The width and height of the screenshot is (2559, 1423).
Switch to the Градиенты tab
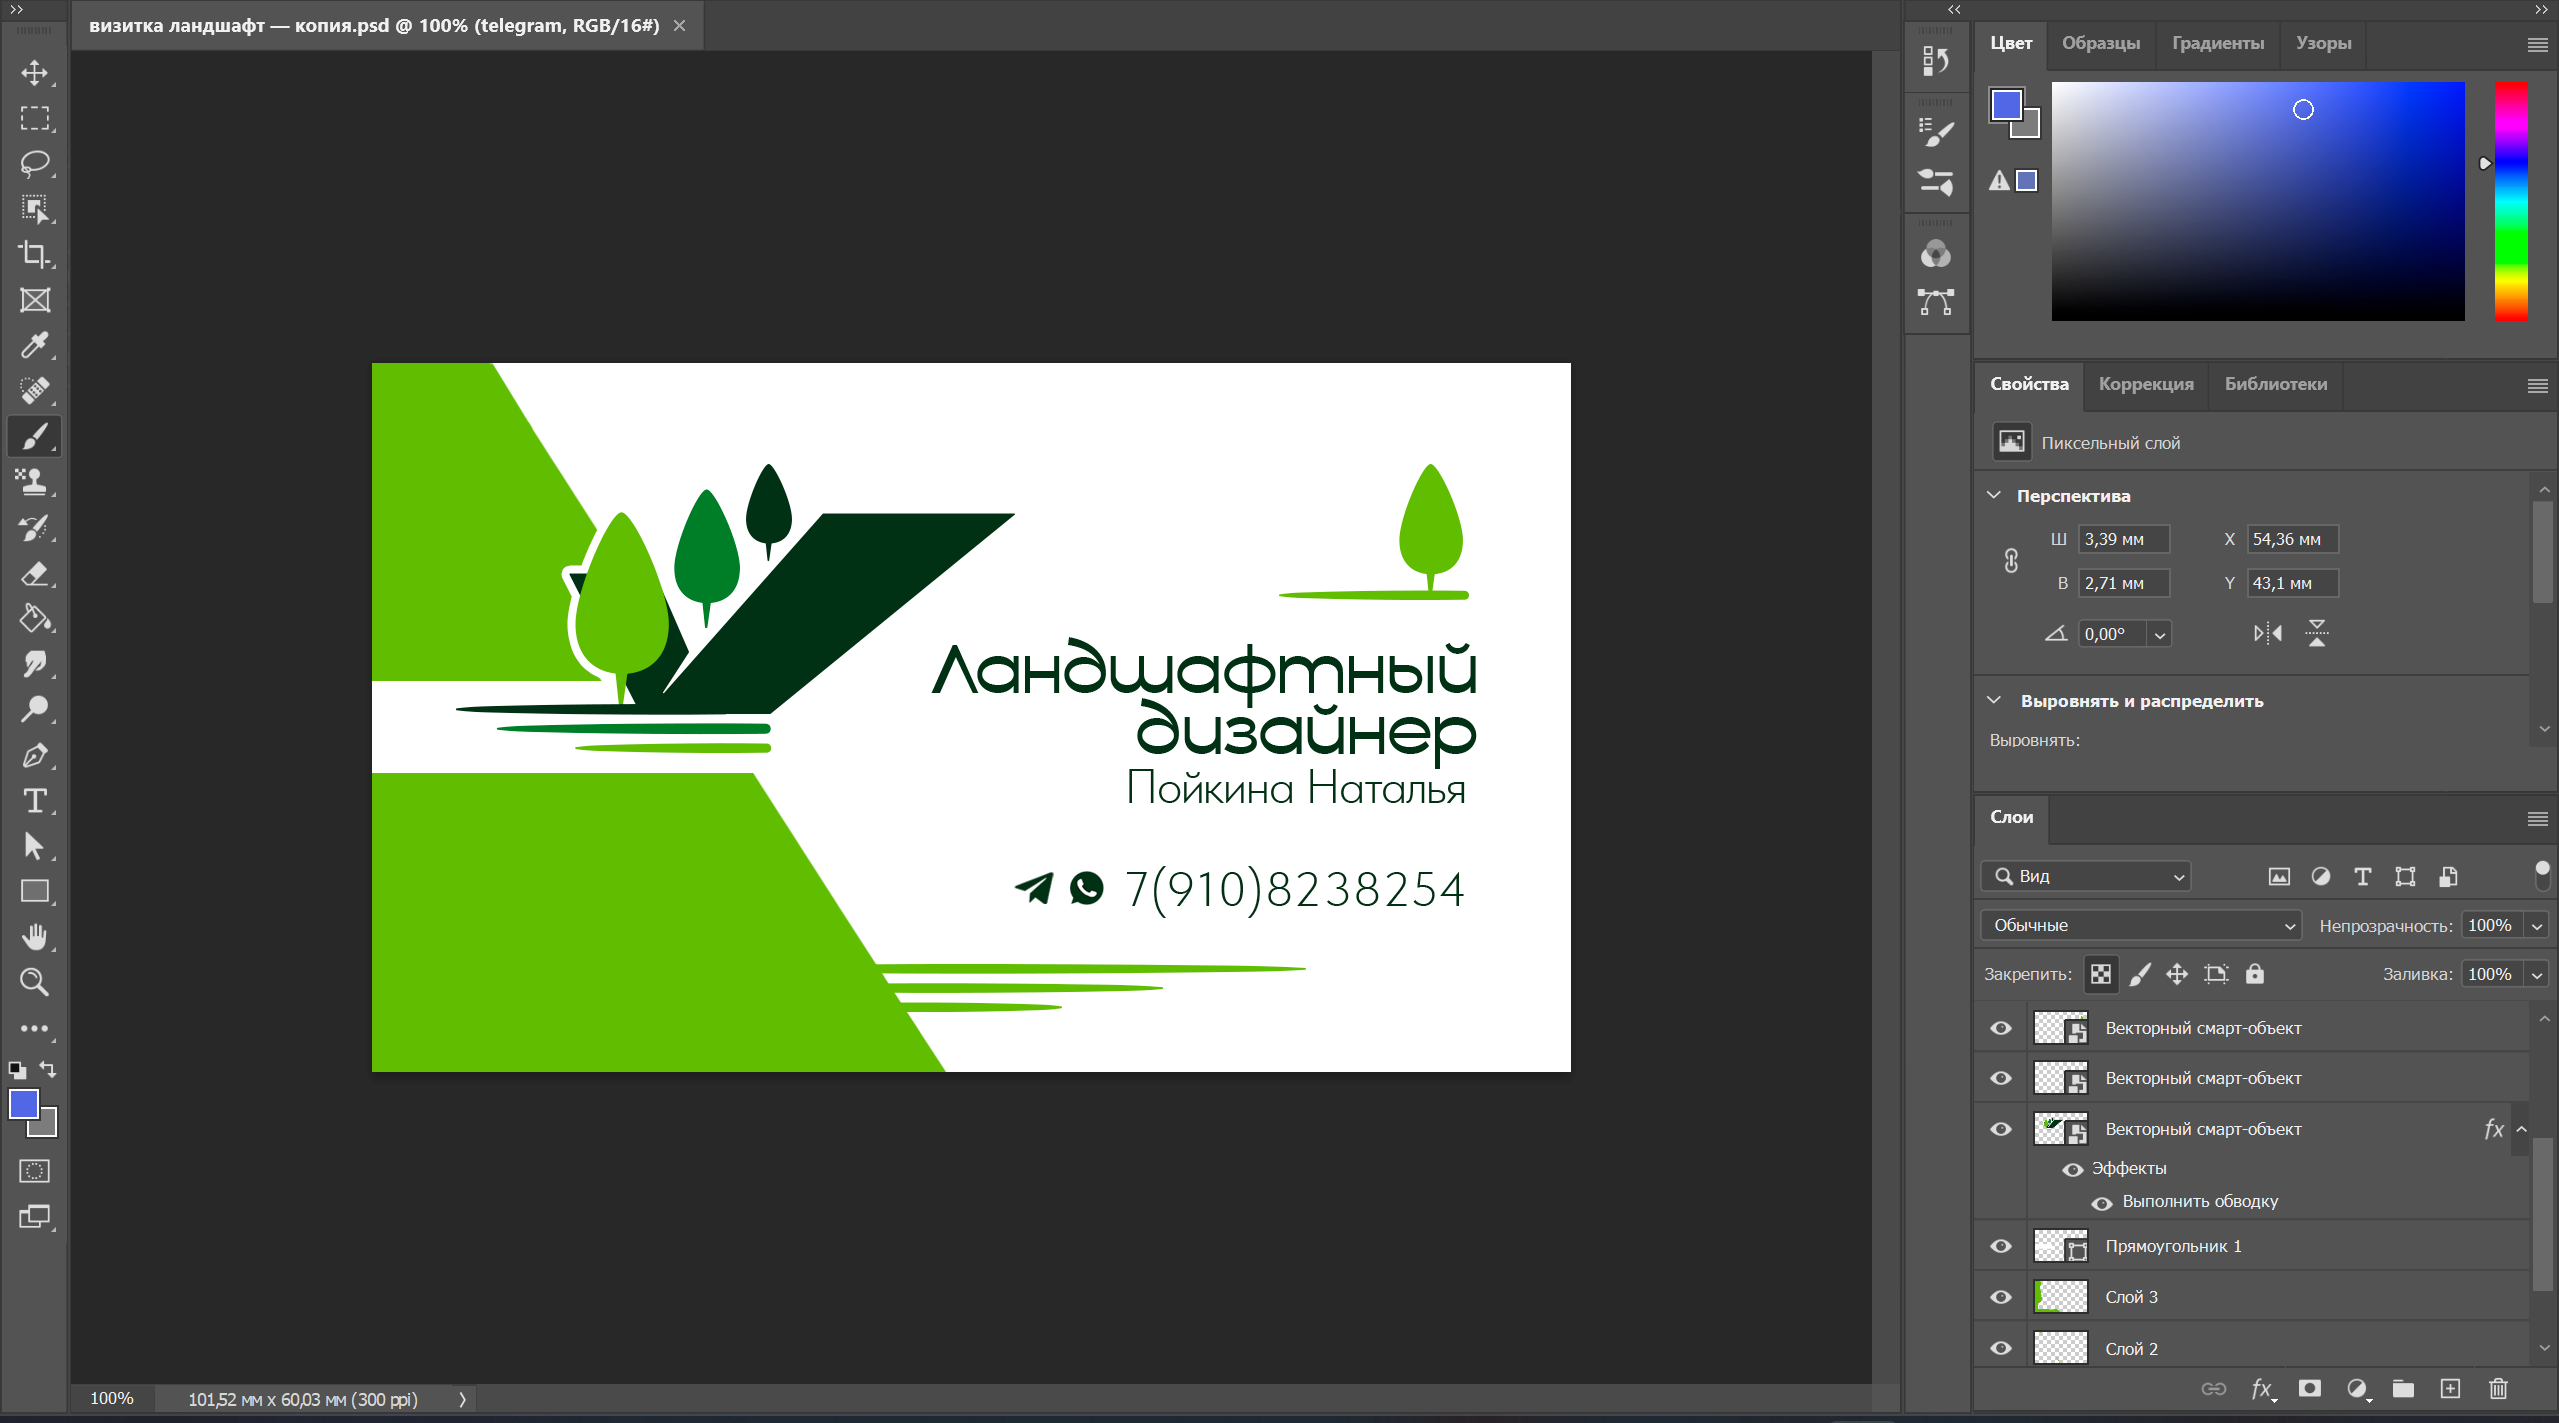pyautogui.click(x=2218, y=43)
